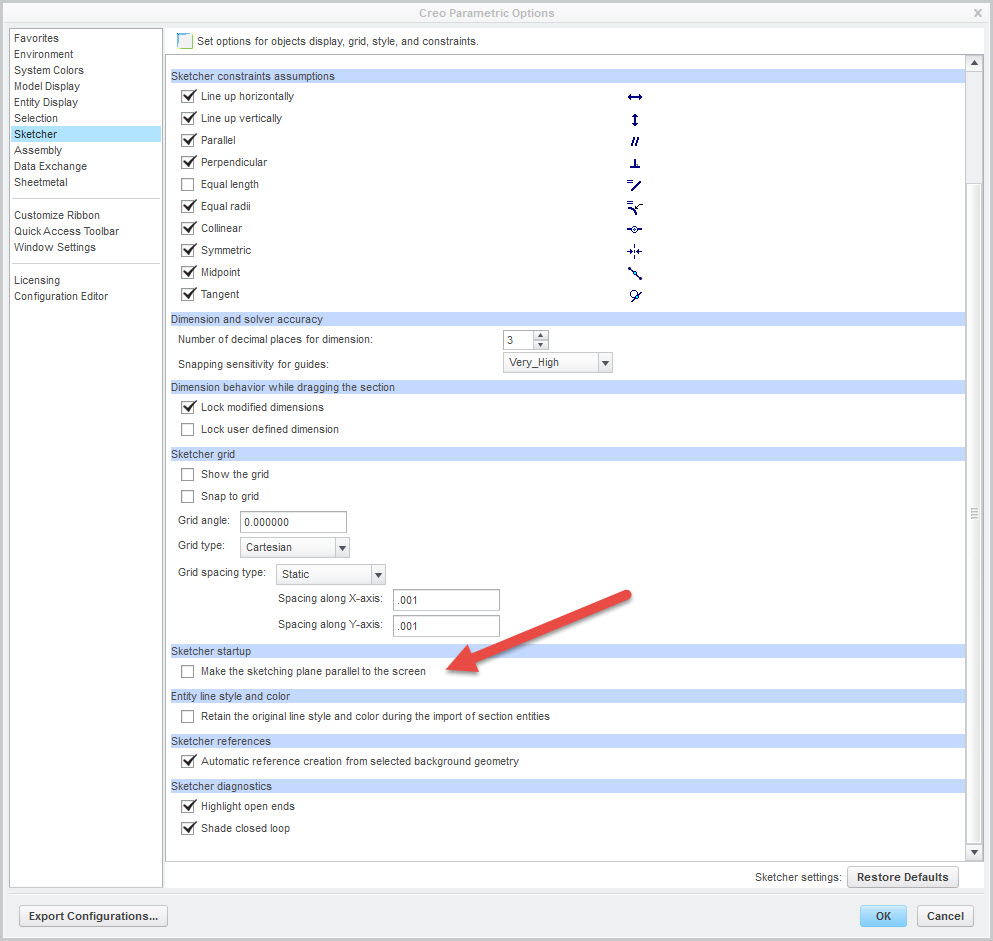
Task: Enable Show the grid
Action: (187, 474)
